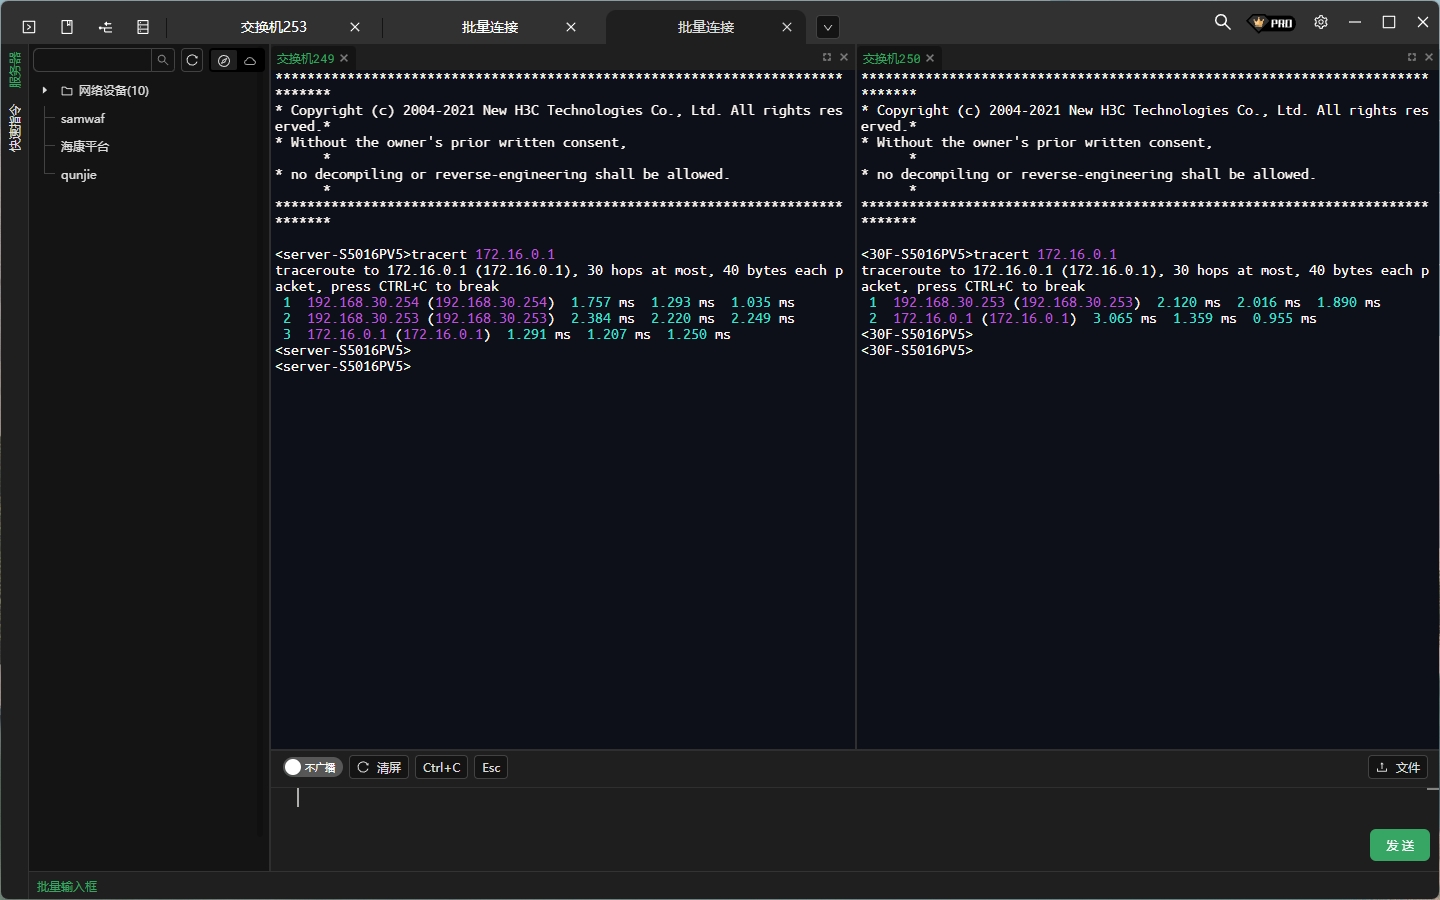Open settings via the gear icon
This screenshot has width=1440, height=900.
coord(1321,22)
